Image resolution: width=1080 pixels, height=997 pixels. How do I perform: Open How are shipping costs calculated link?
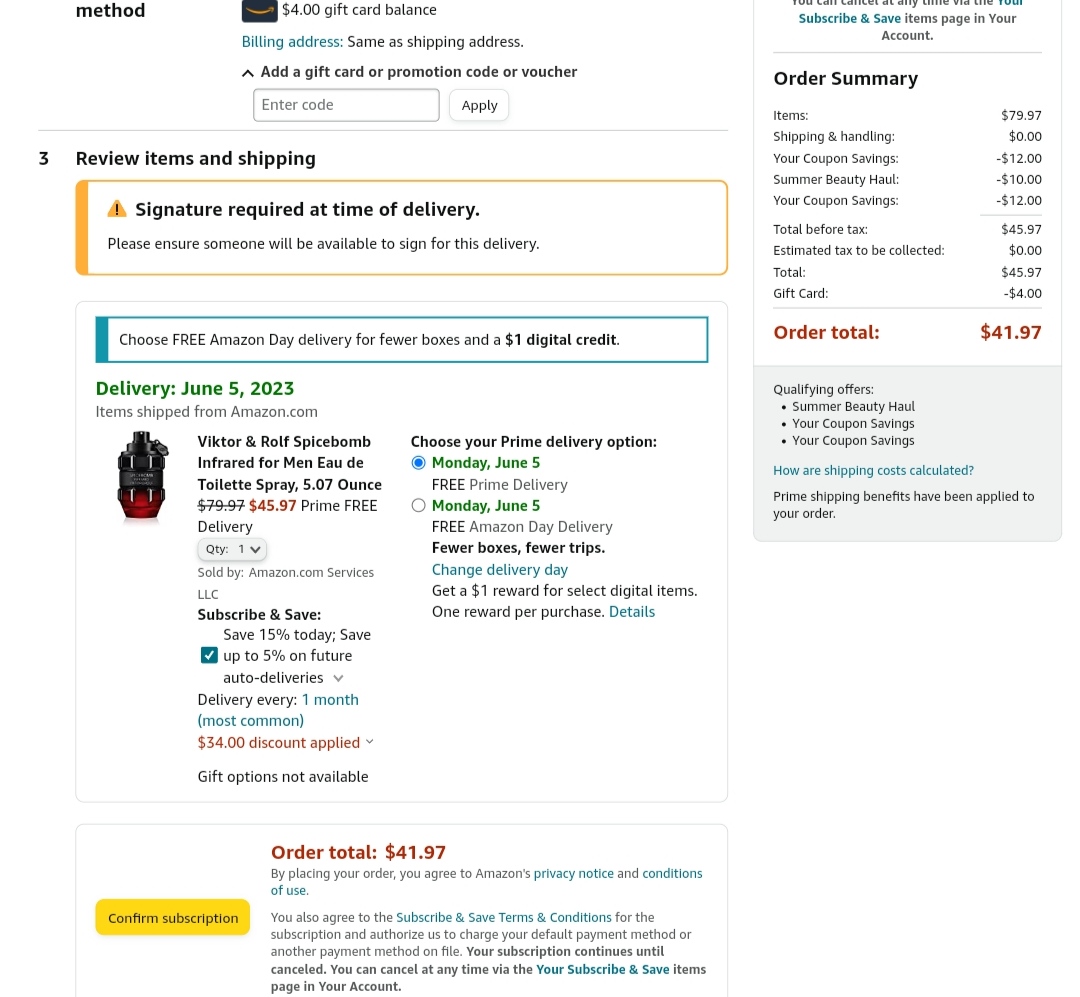pos(873,470)
